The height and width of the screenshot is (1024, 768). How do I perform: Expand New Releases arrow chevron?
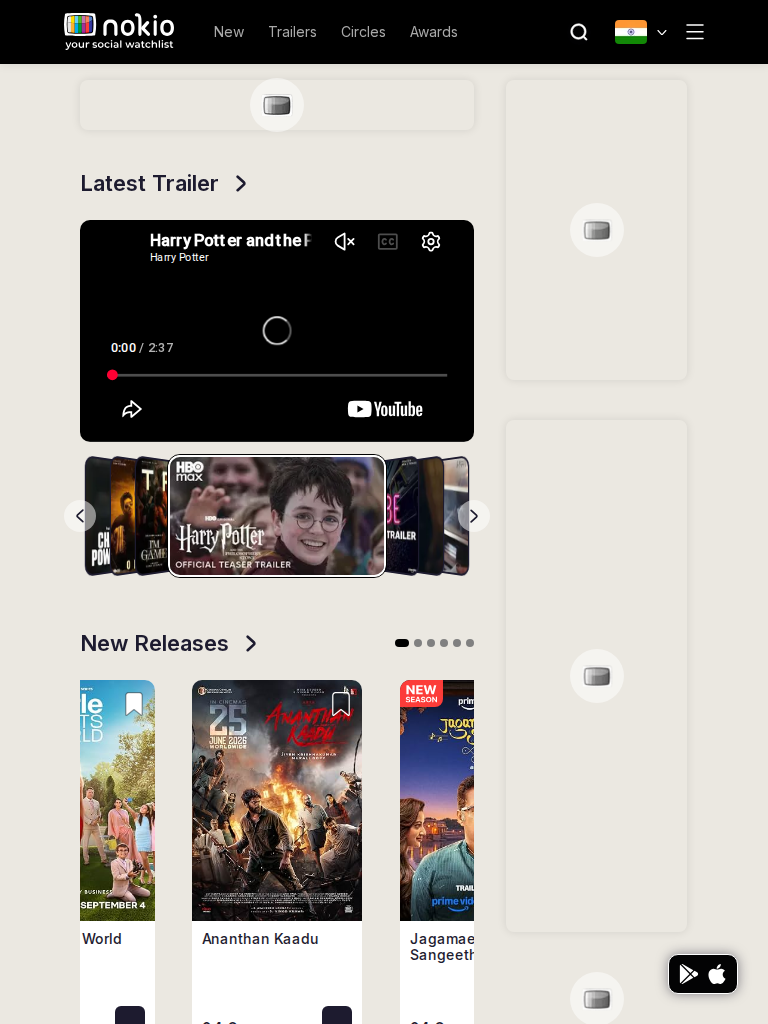pos(251,643)
